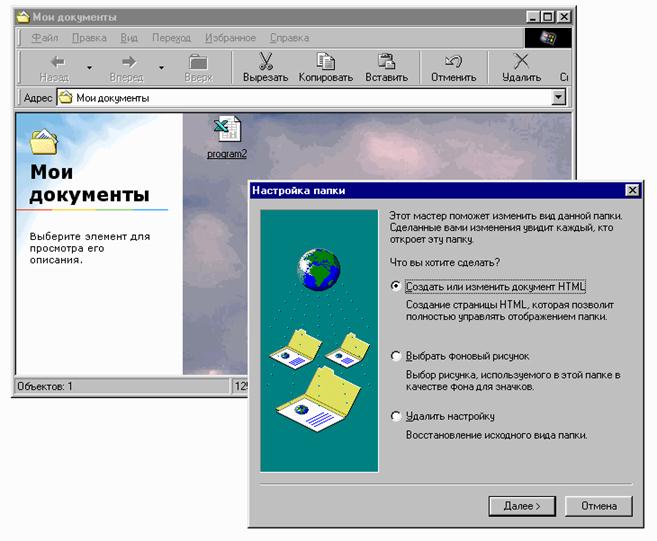
Task: Click the Назад (Back) toolbar arrow
Action: click(x=57, y=62)
